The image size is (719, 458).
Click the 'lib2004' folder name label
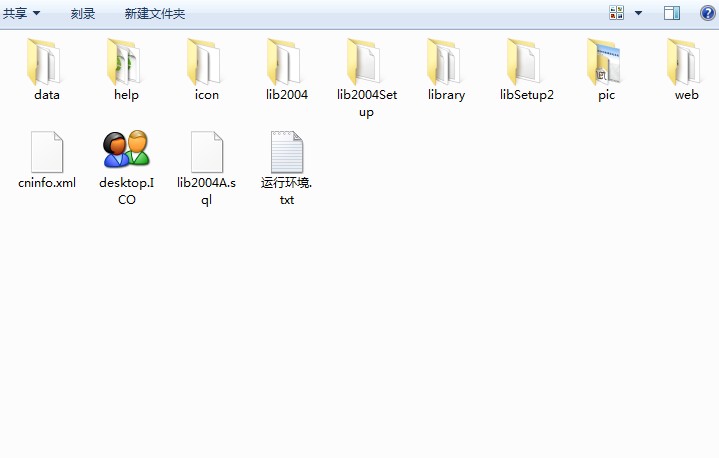coord(287,95)
